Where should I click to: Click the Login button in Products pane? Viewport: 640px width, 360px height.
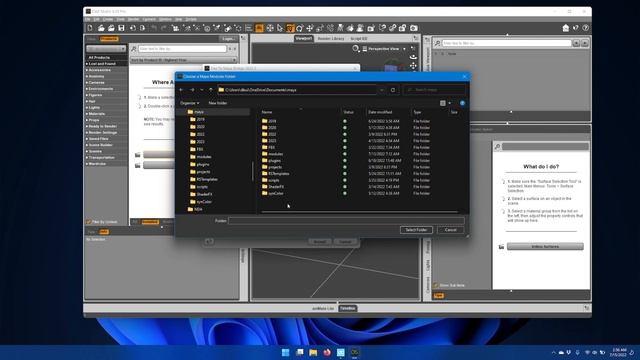point(229,39)
